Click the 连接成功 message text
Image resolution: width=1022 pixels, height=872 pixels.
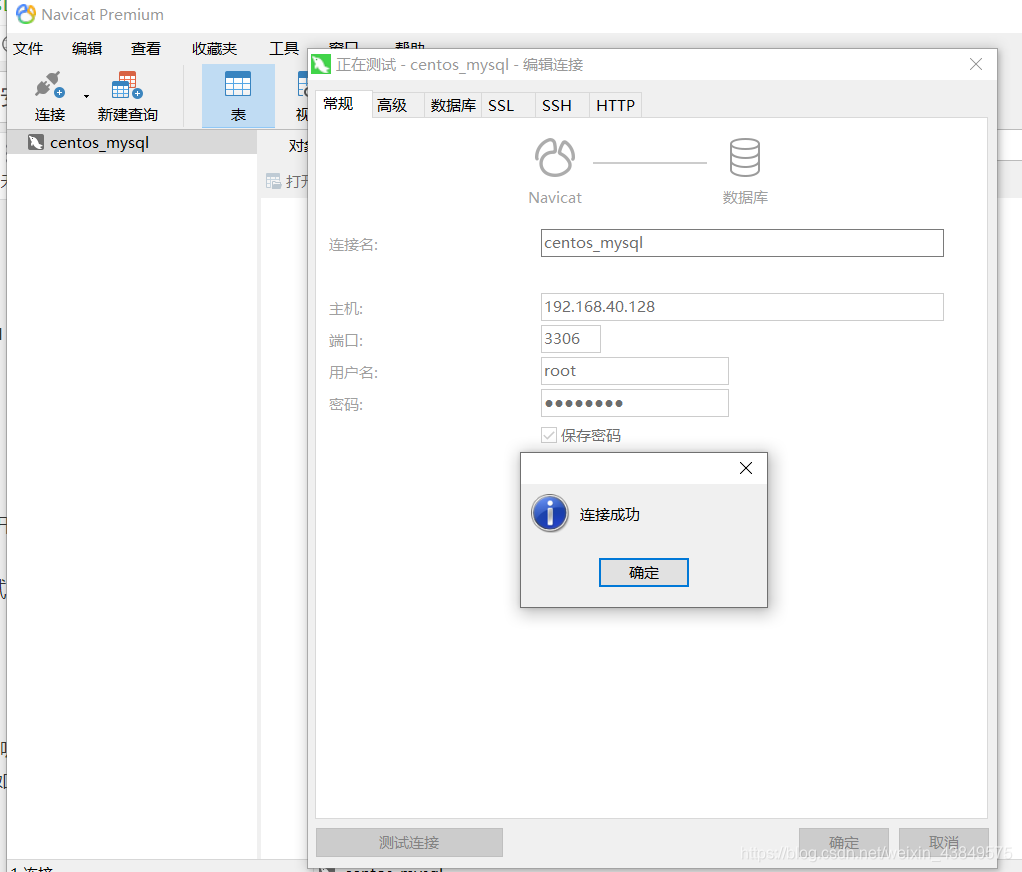pyautogui.click(x=609, y=514)
